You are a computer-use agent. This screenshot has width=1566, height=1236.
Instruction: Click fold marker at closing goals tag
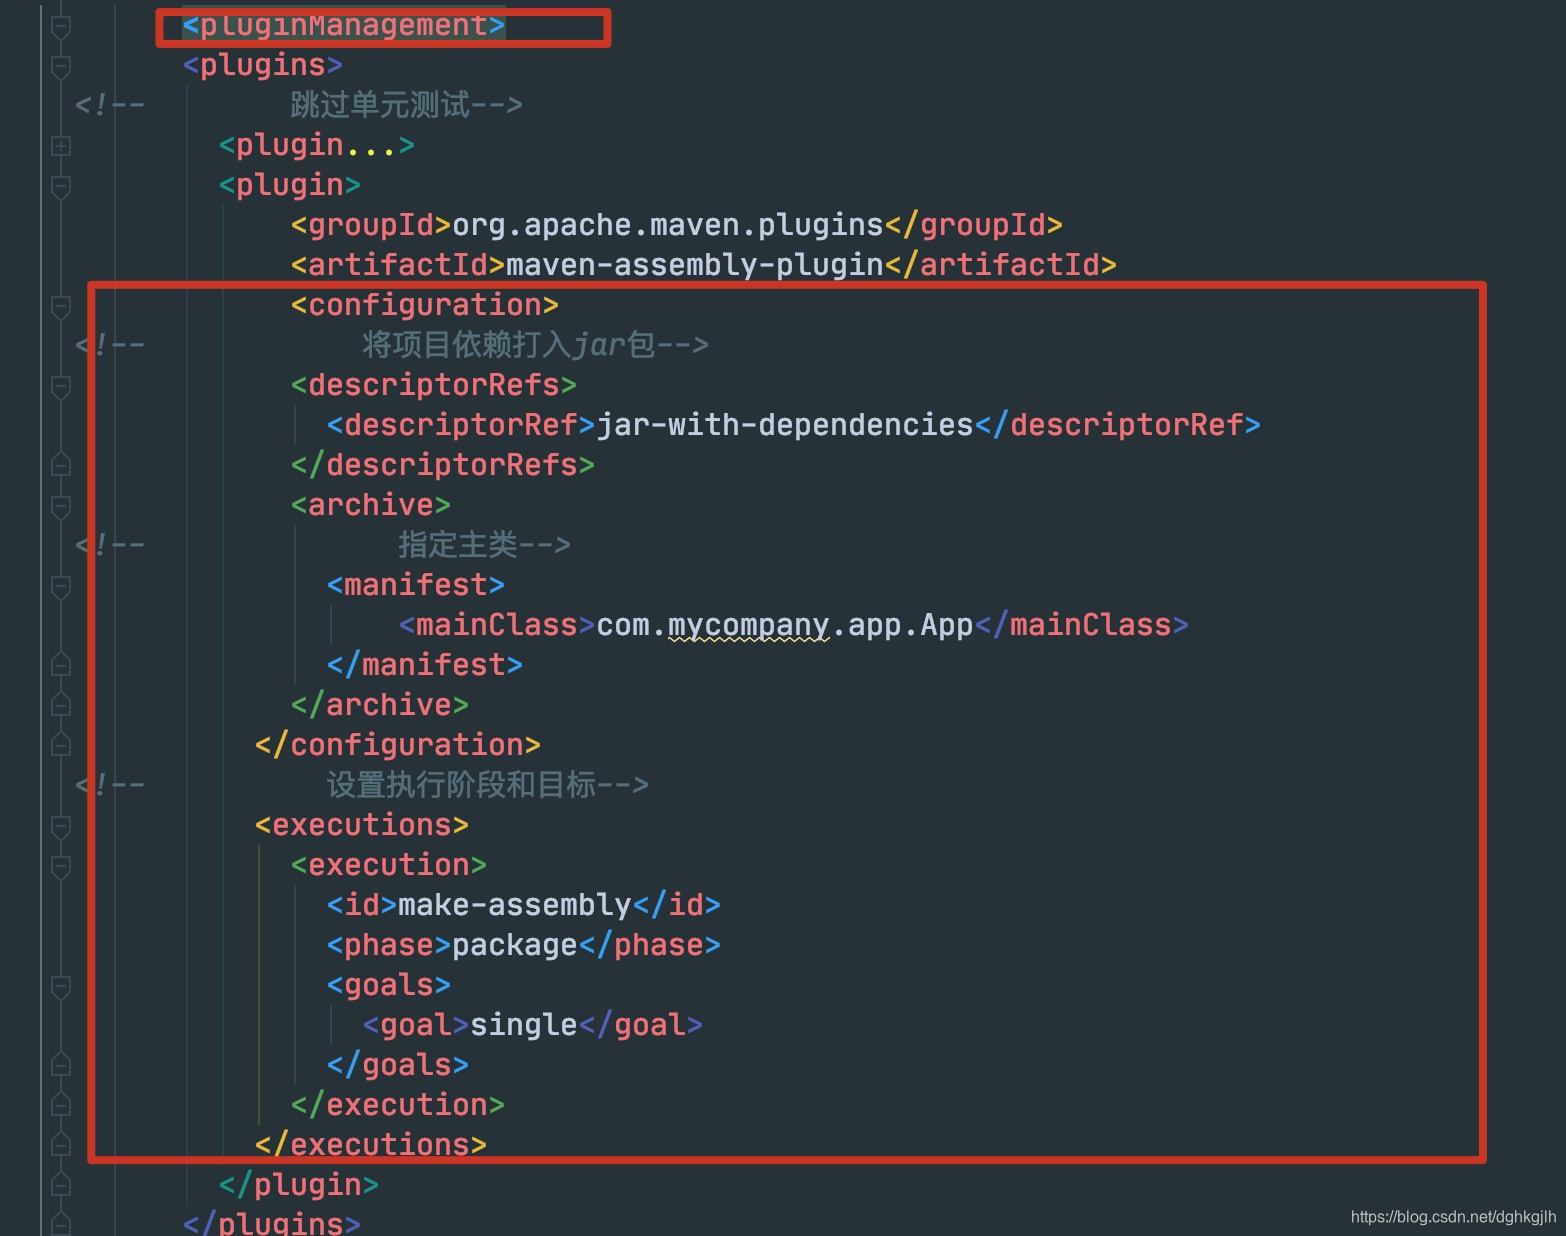point(61,1064)
